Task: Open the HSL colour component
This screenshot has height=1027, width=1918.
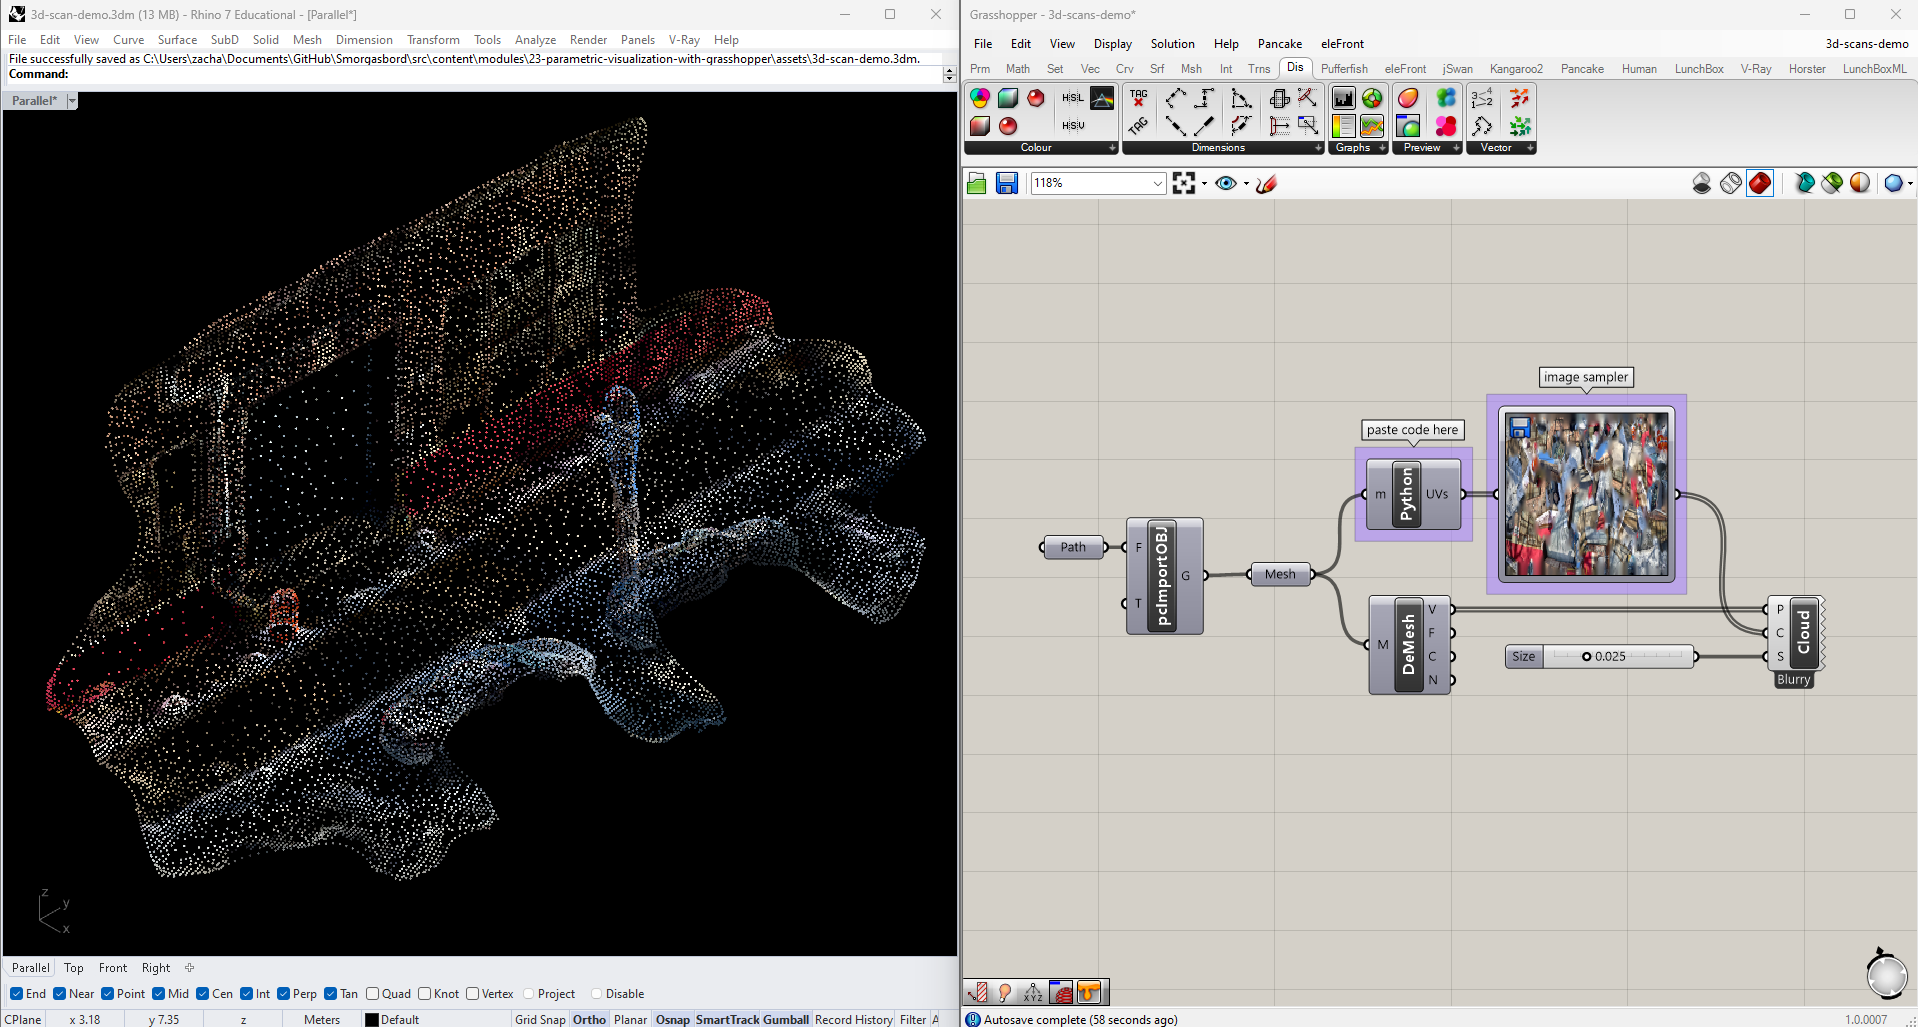Action: 1072,97
